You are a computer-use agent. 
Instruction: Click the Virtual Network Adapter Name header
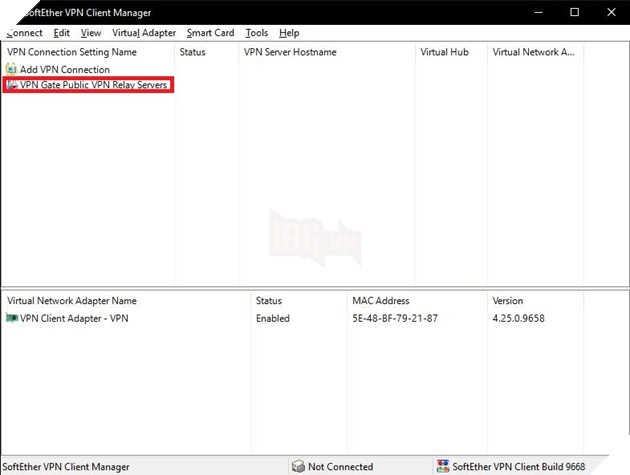127,301
